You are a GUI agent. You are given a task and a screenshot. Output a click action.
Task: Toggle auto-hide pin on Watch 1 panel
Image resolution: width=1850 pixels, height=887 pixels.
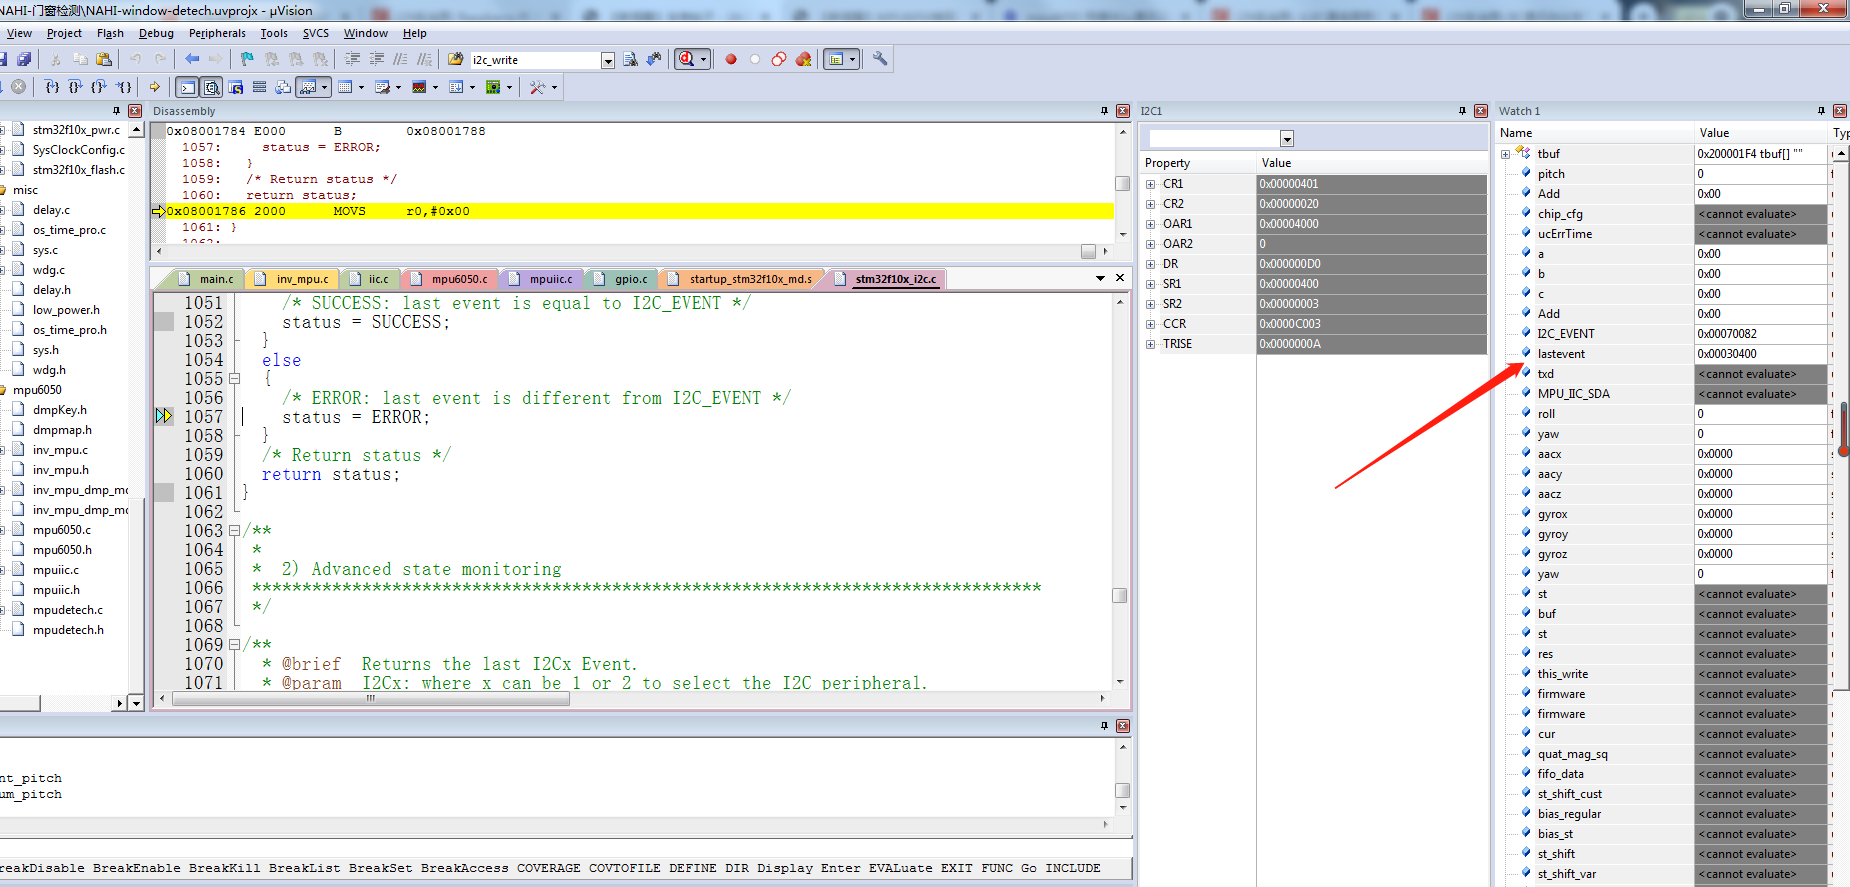[x=1821, y=111]
